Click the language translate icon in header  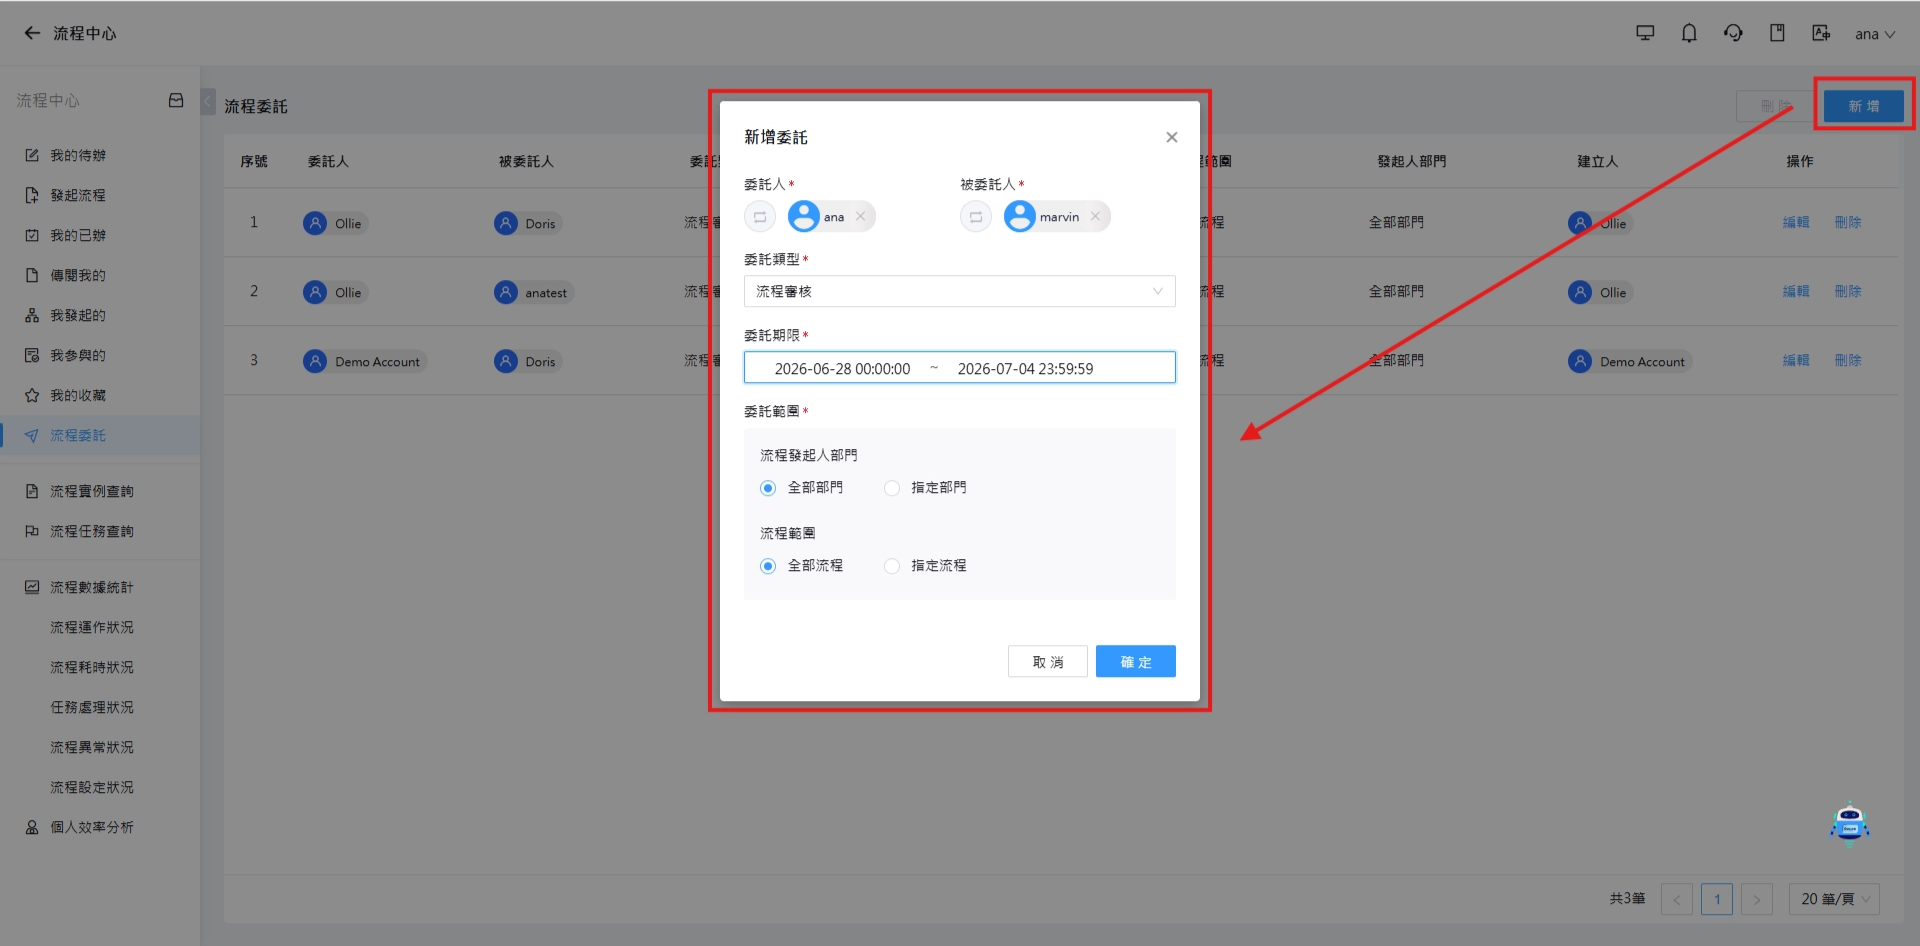pos(1821,33)
